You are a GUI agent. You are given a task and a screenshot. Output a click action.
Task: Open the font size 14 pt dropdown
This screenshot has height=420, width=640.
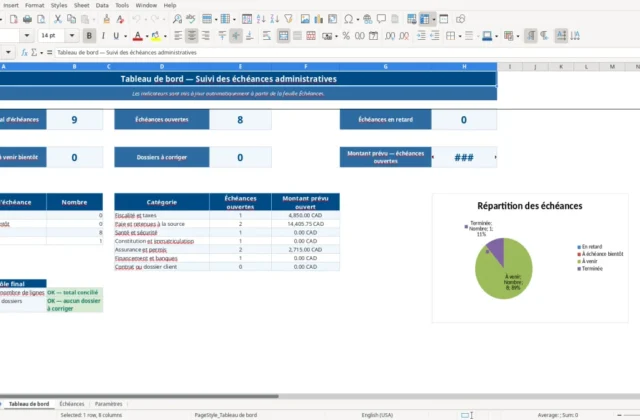pos(72,36)
